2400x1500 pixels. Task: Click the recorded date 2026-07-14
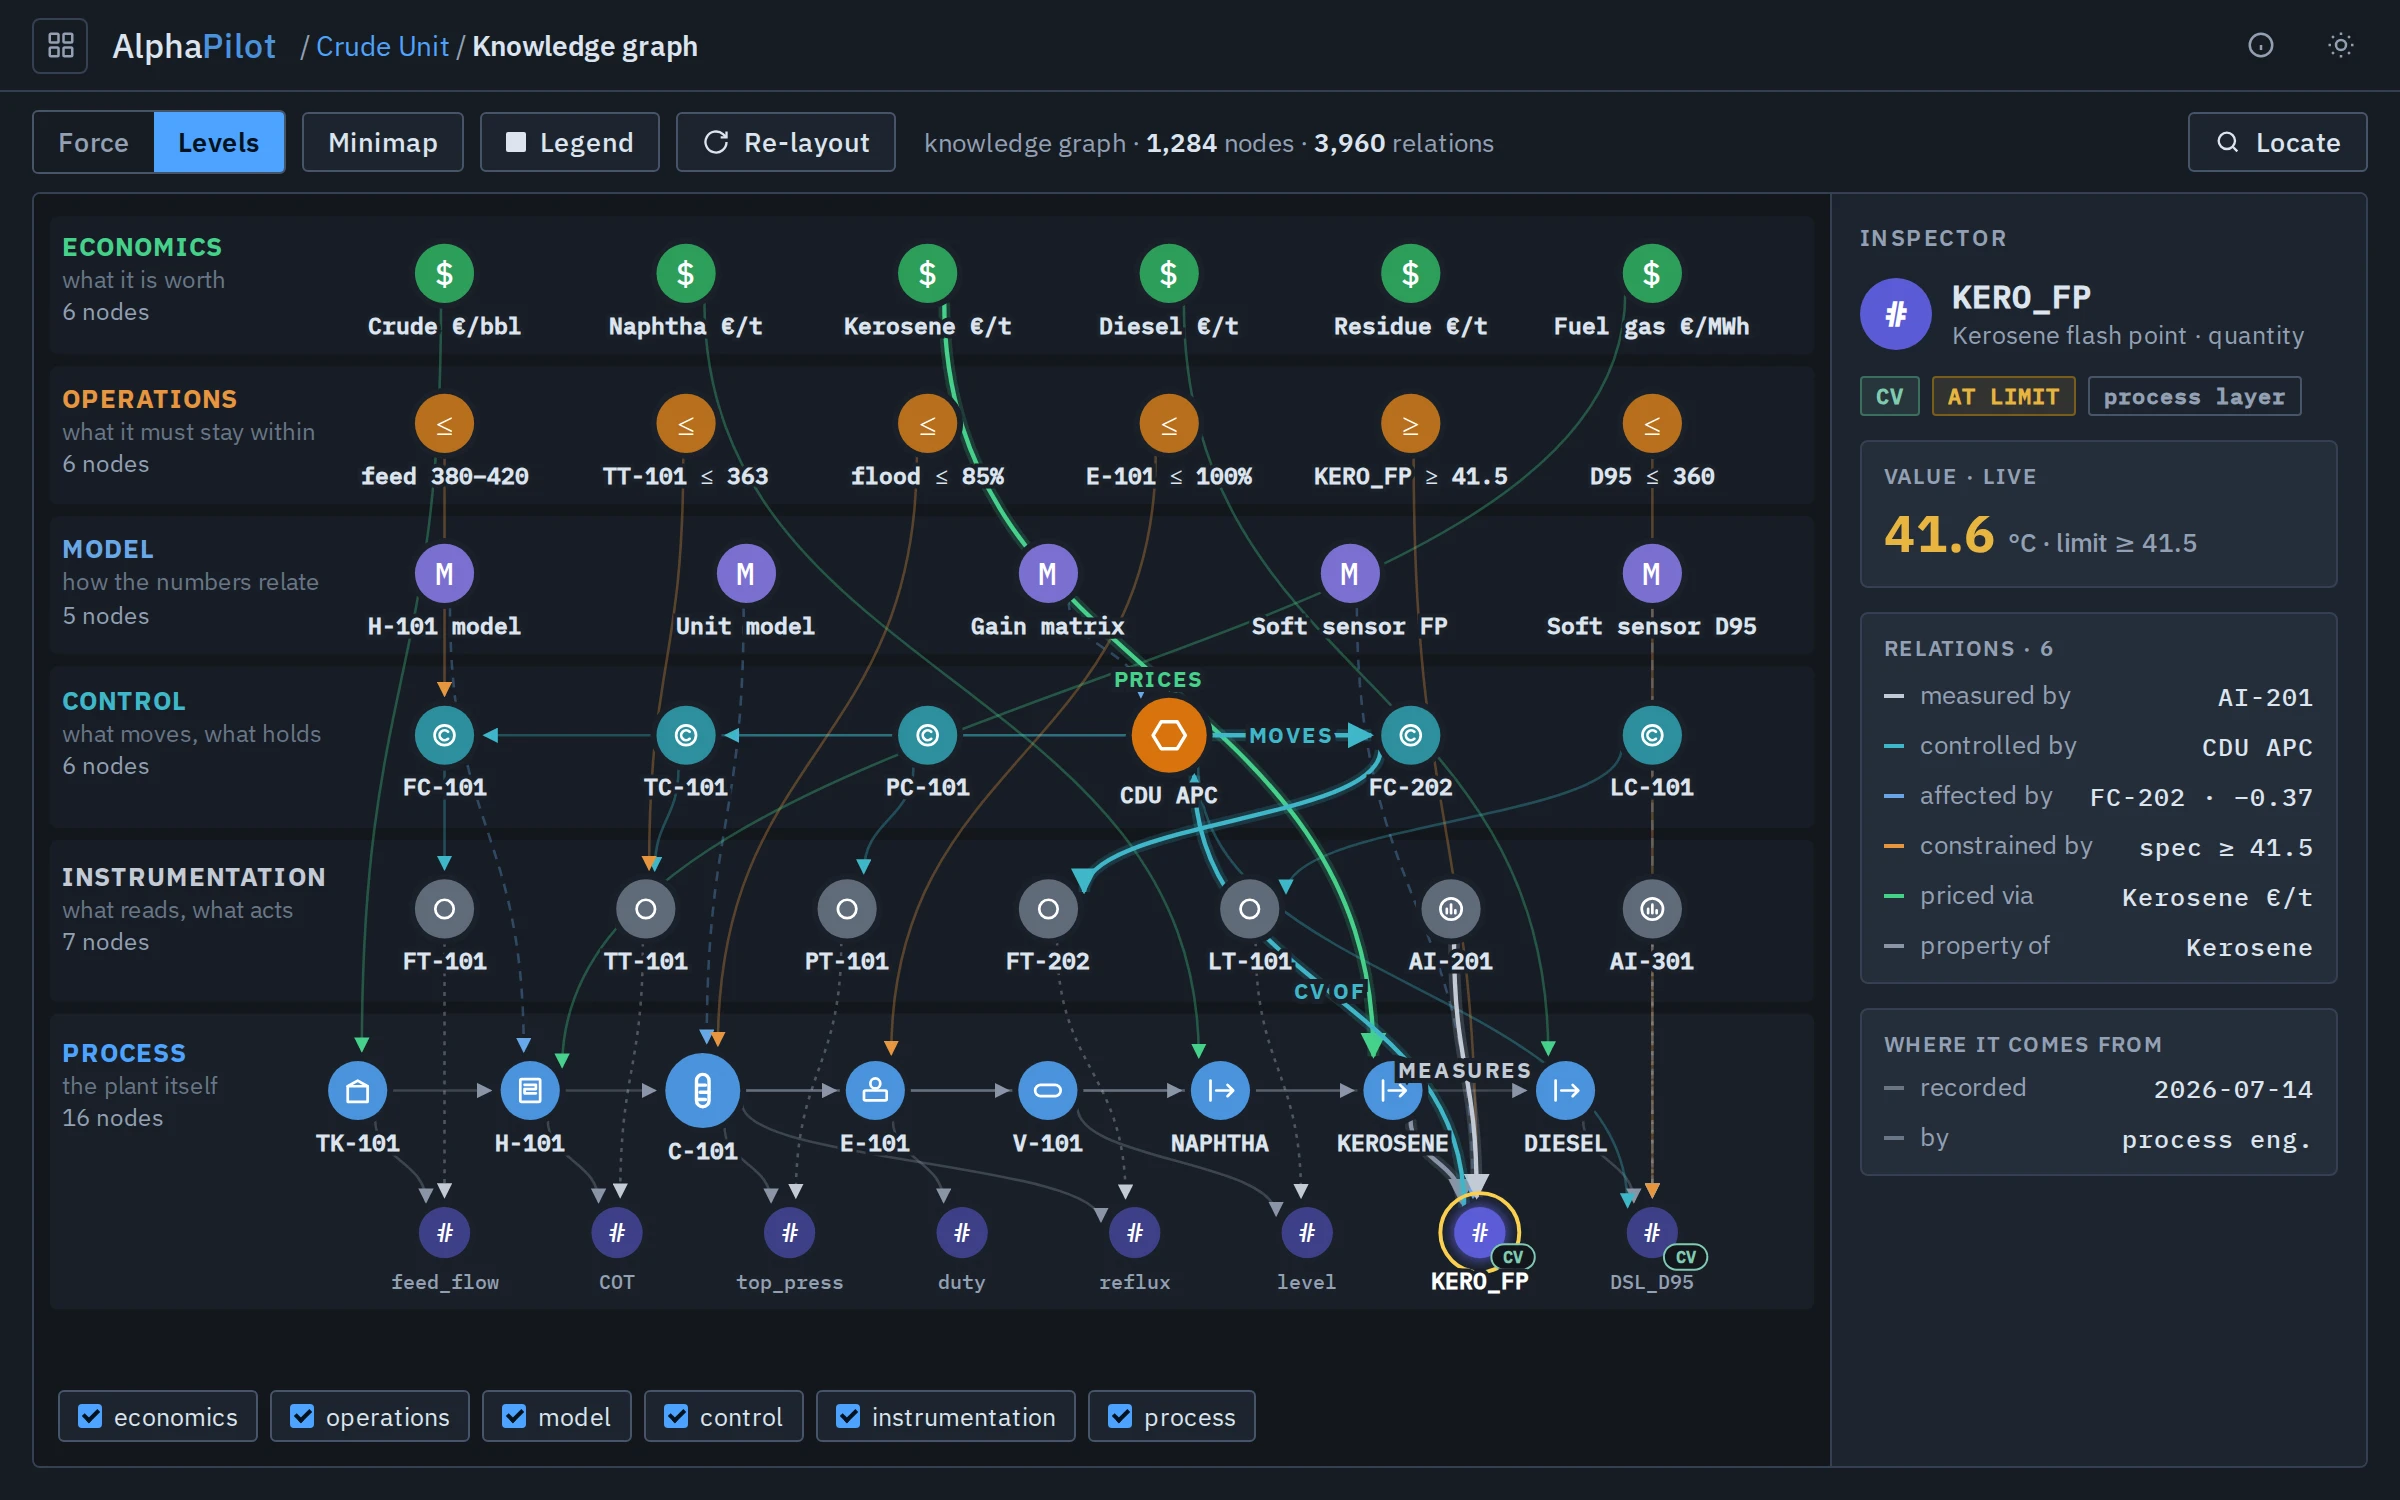[2233, 1089]
